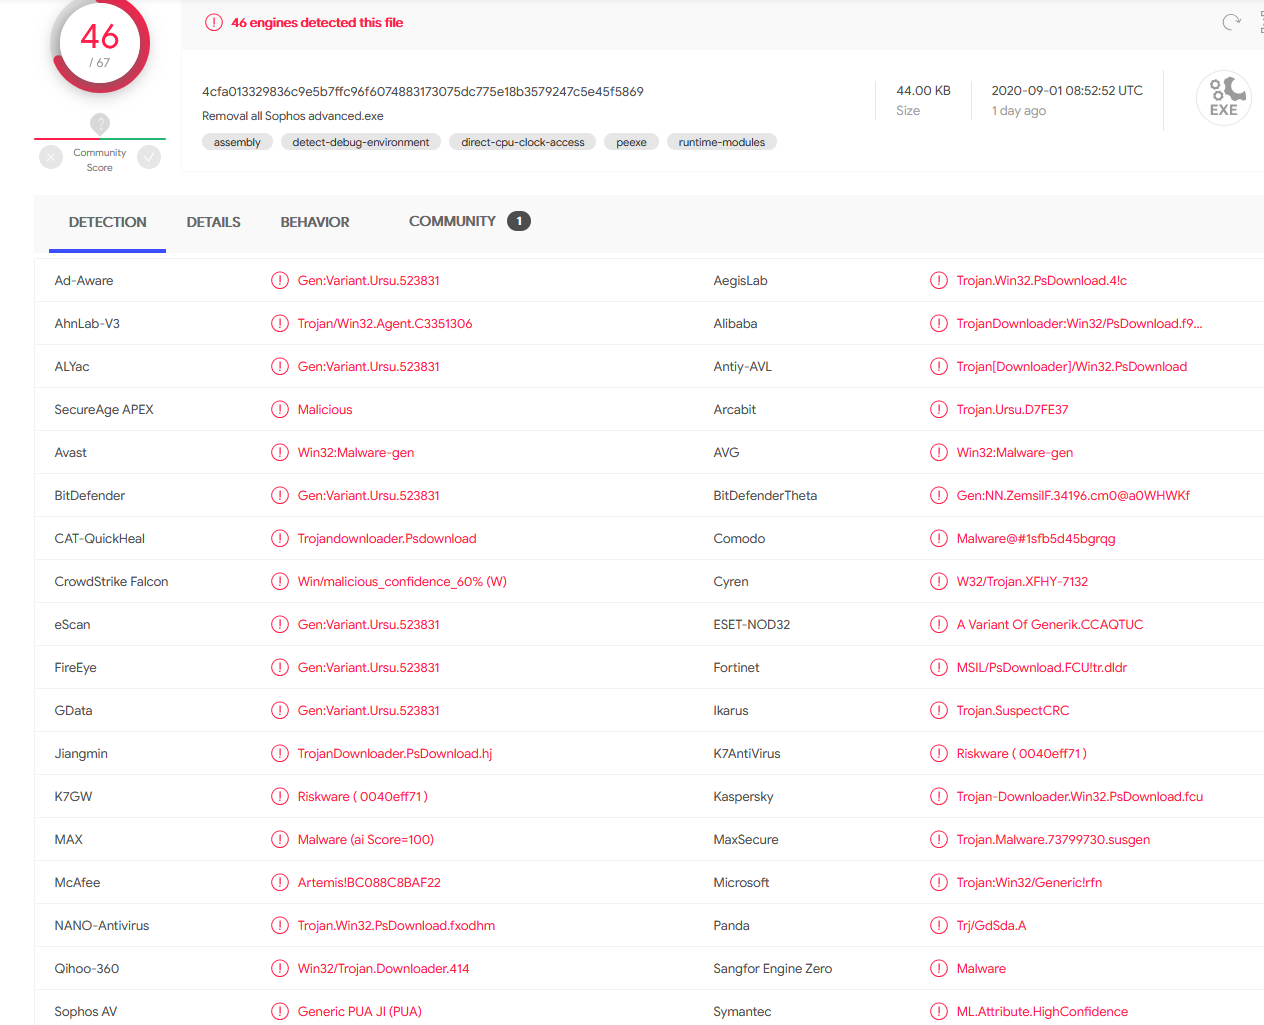Click 'A Variant Of Generik.CCAQTUC' result
The image size is (1264, 1025).
click(1050, 624)
